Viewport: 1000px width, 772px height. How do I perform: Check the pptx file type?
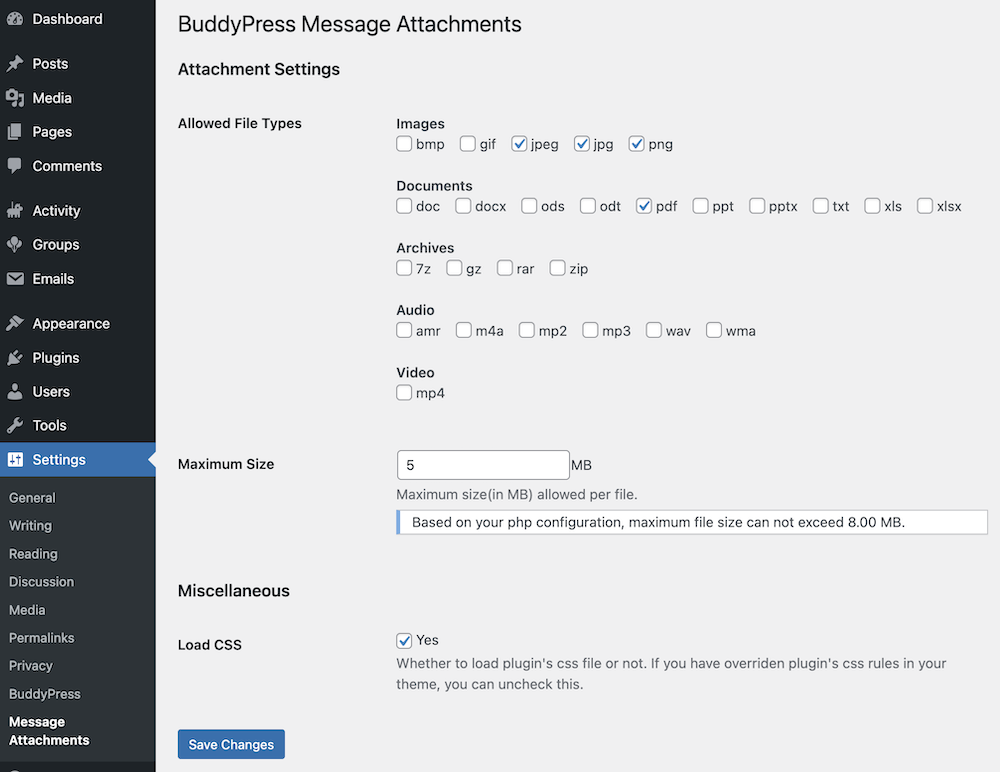757,205
